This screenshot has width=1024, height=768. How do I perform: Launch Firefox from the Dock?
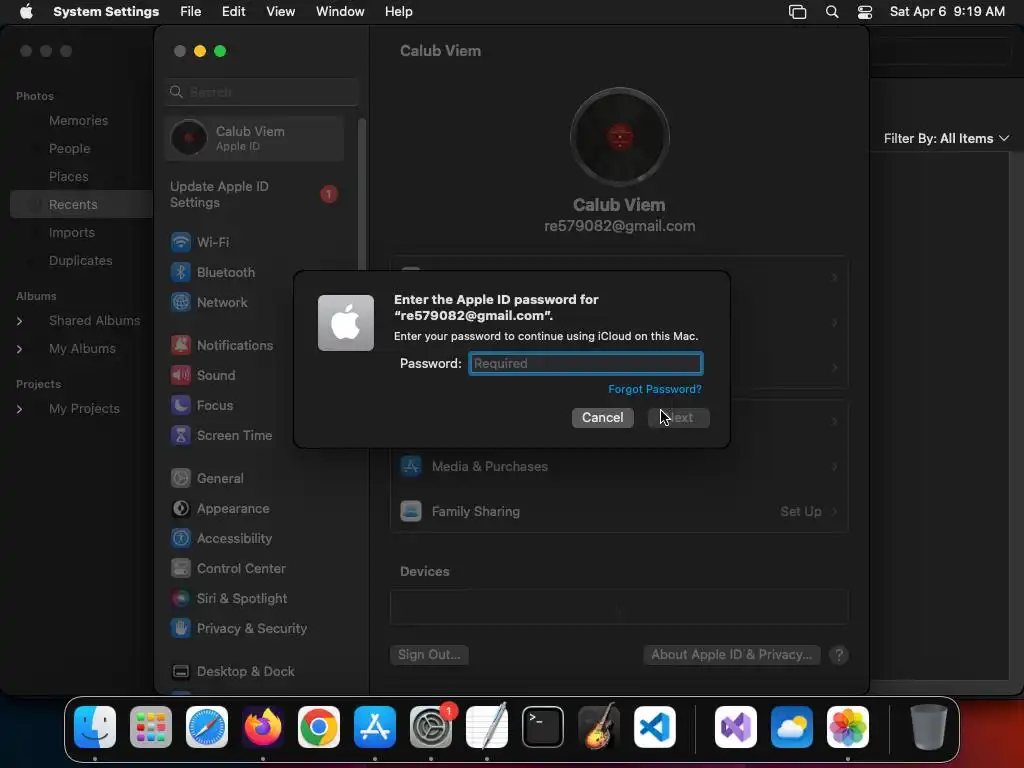tap(263, 727)
